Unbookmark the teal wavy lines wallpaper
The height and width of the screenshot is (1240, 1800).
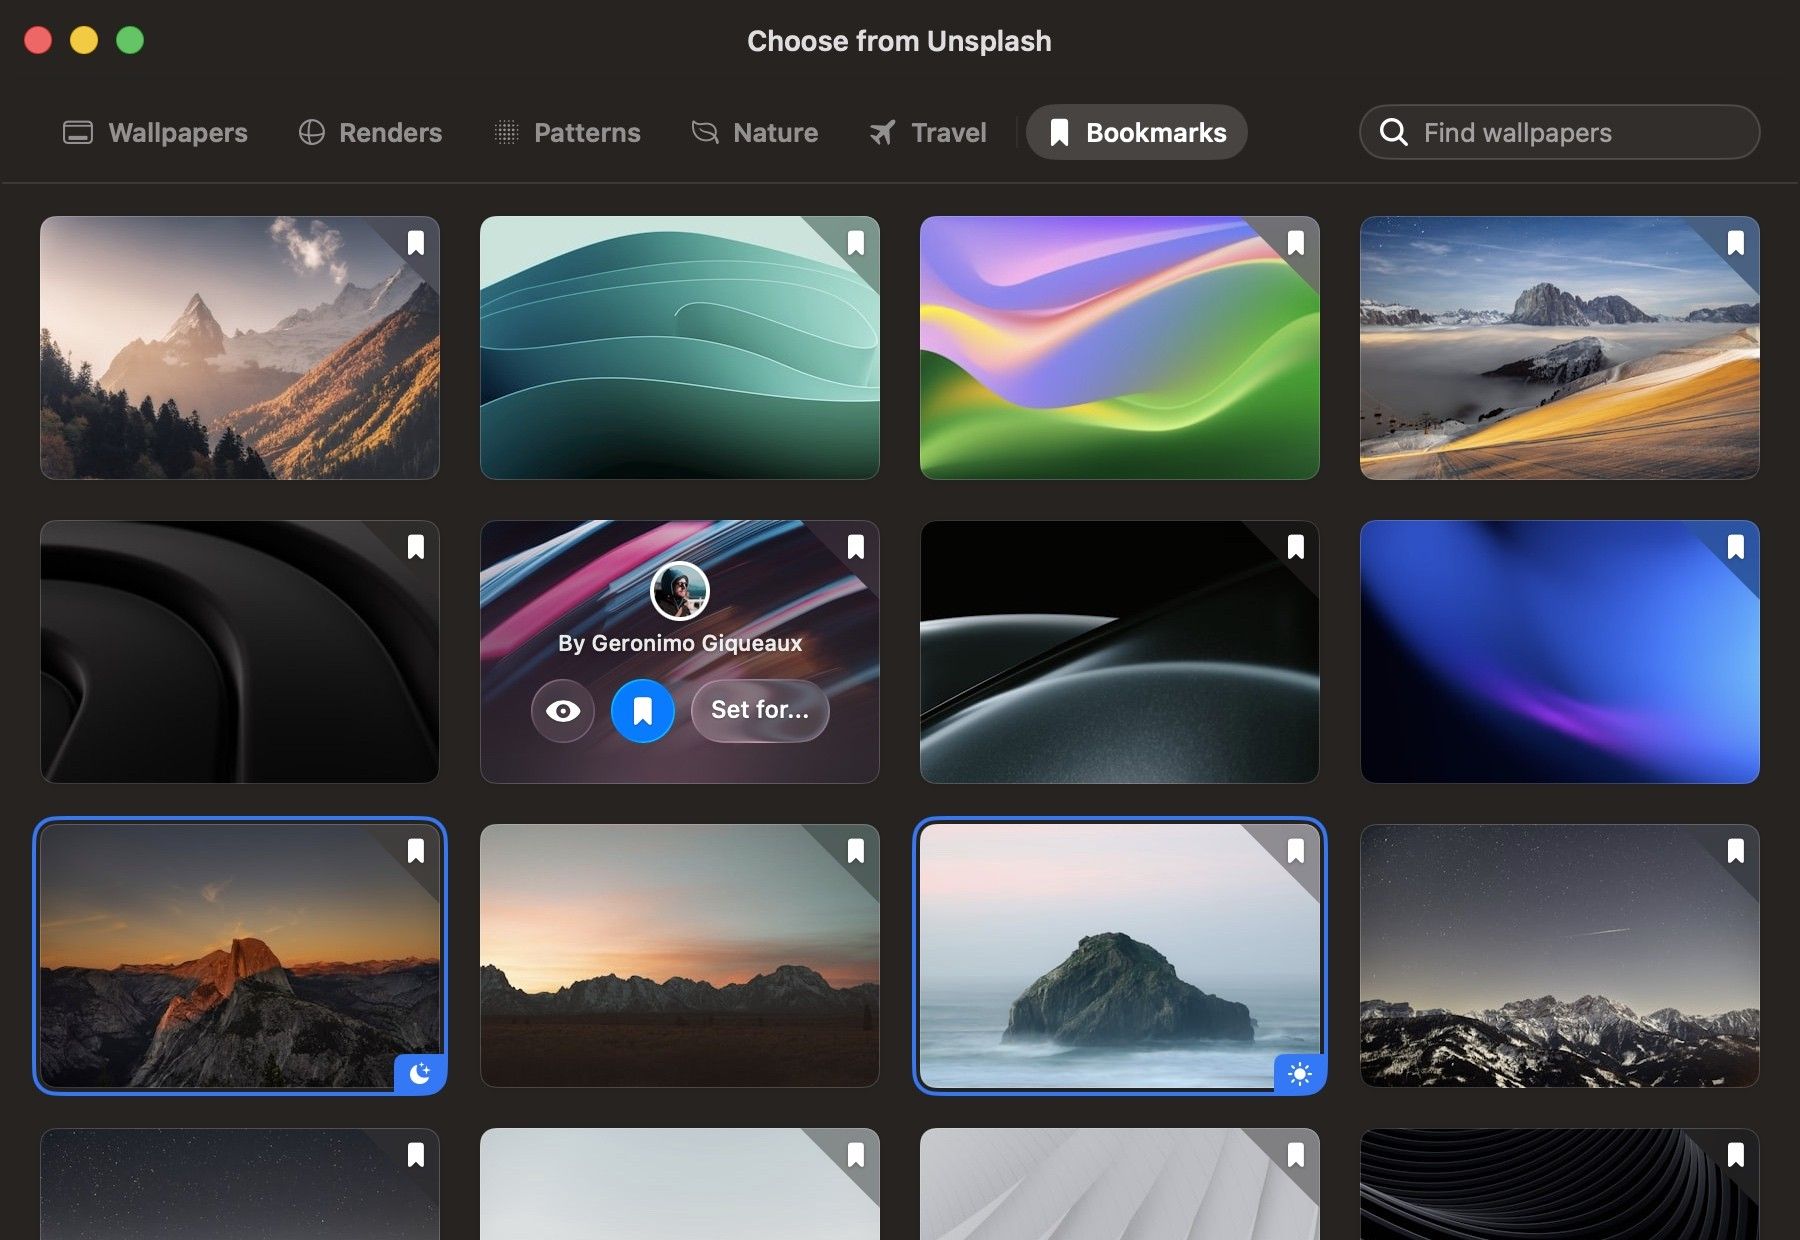click(x=856, y=243)
